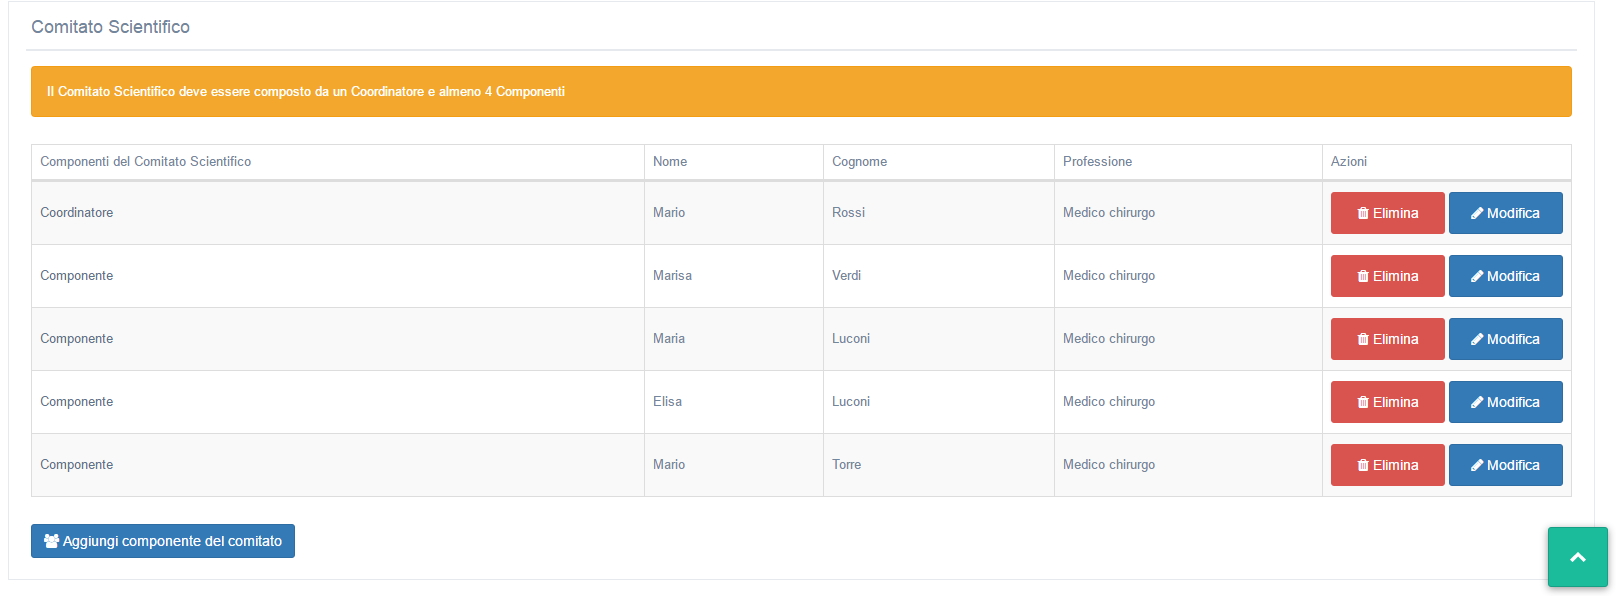Image resolution: width=1616 pixels, height=596 pixels.
Task: Select the Comitato Scientifico section title
Action: tap(110, 27)
